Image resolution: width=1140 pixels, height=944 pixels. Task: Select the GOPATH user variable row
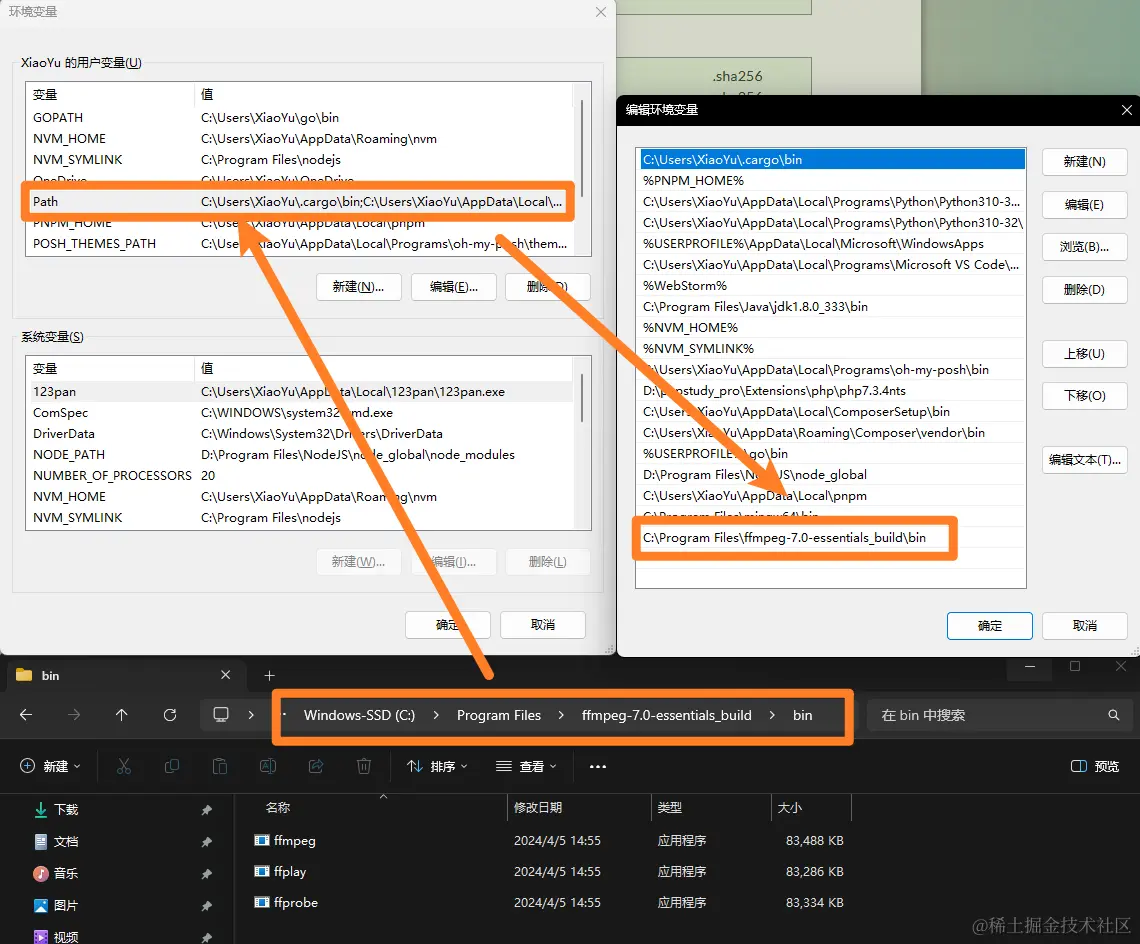[x=299, y=117]
